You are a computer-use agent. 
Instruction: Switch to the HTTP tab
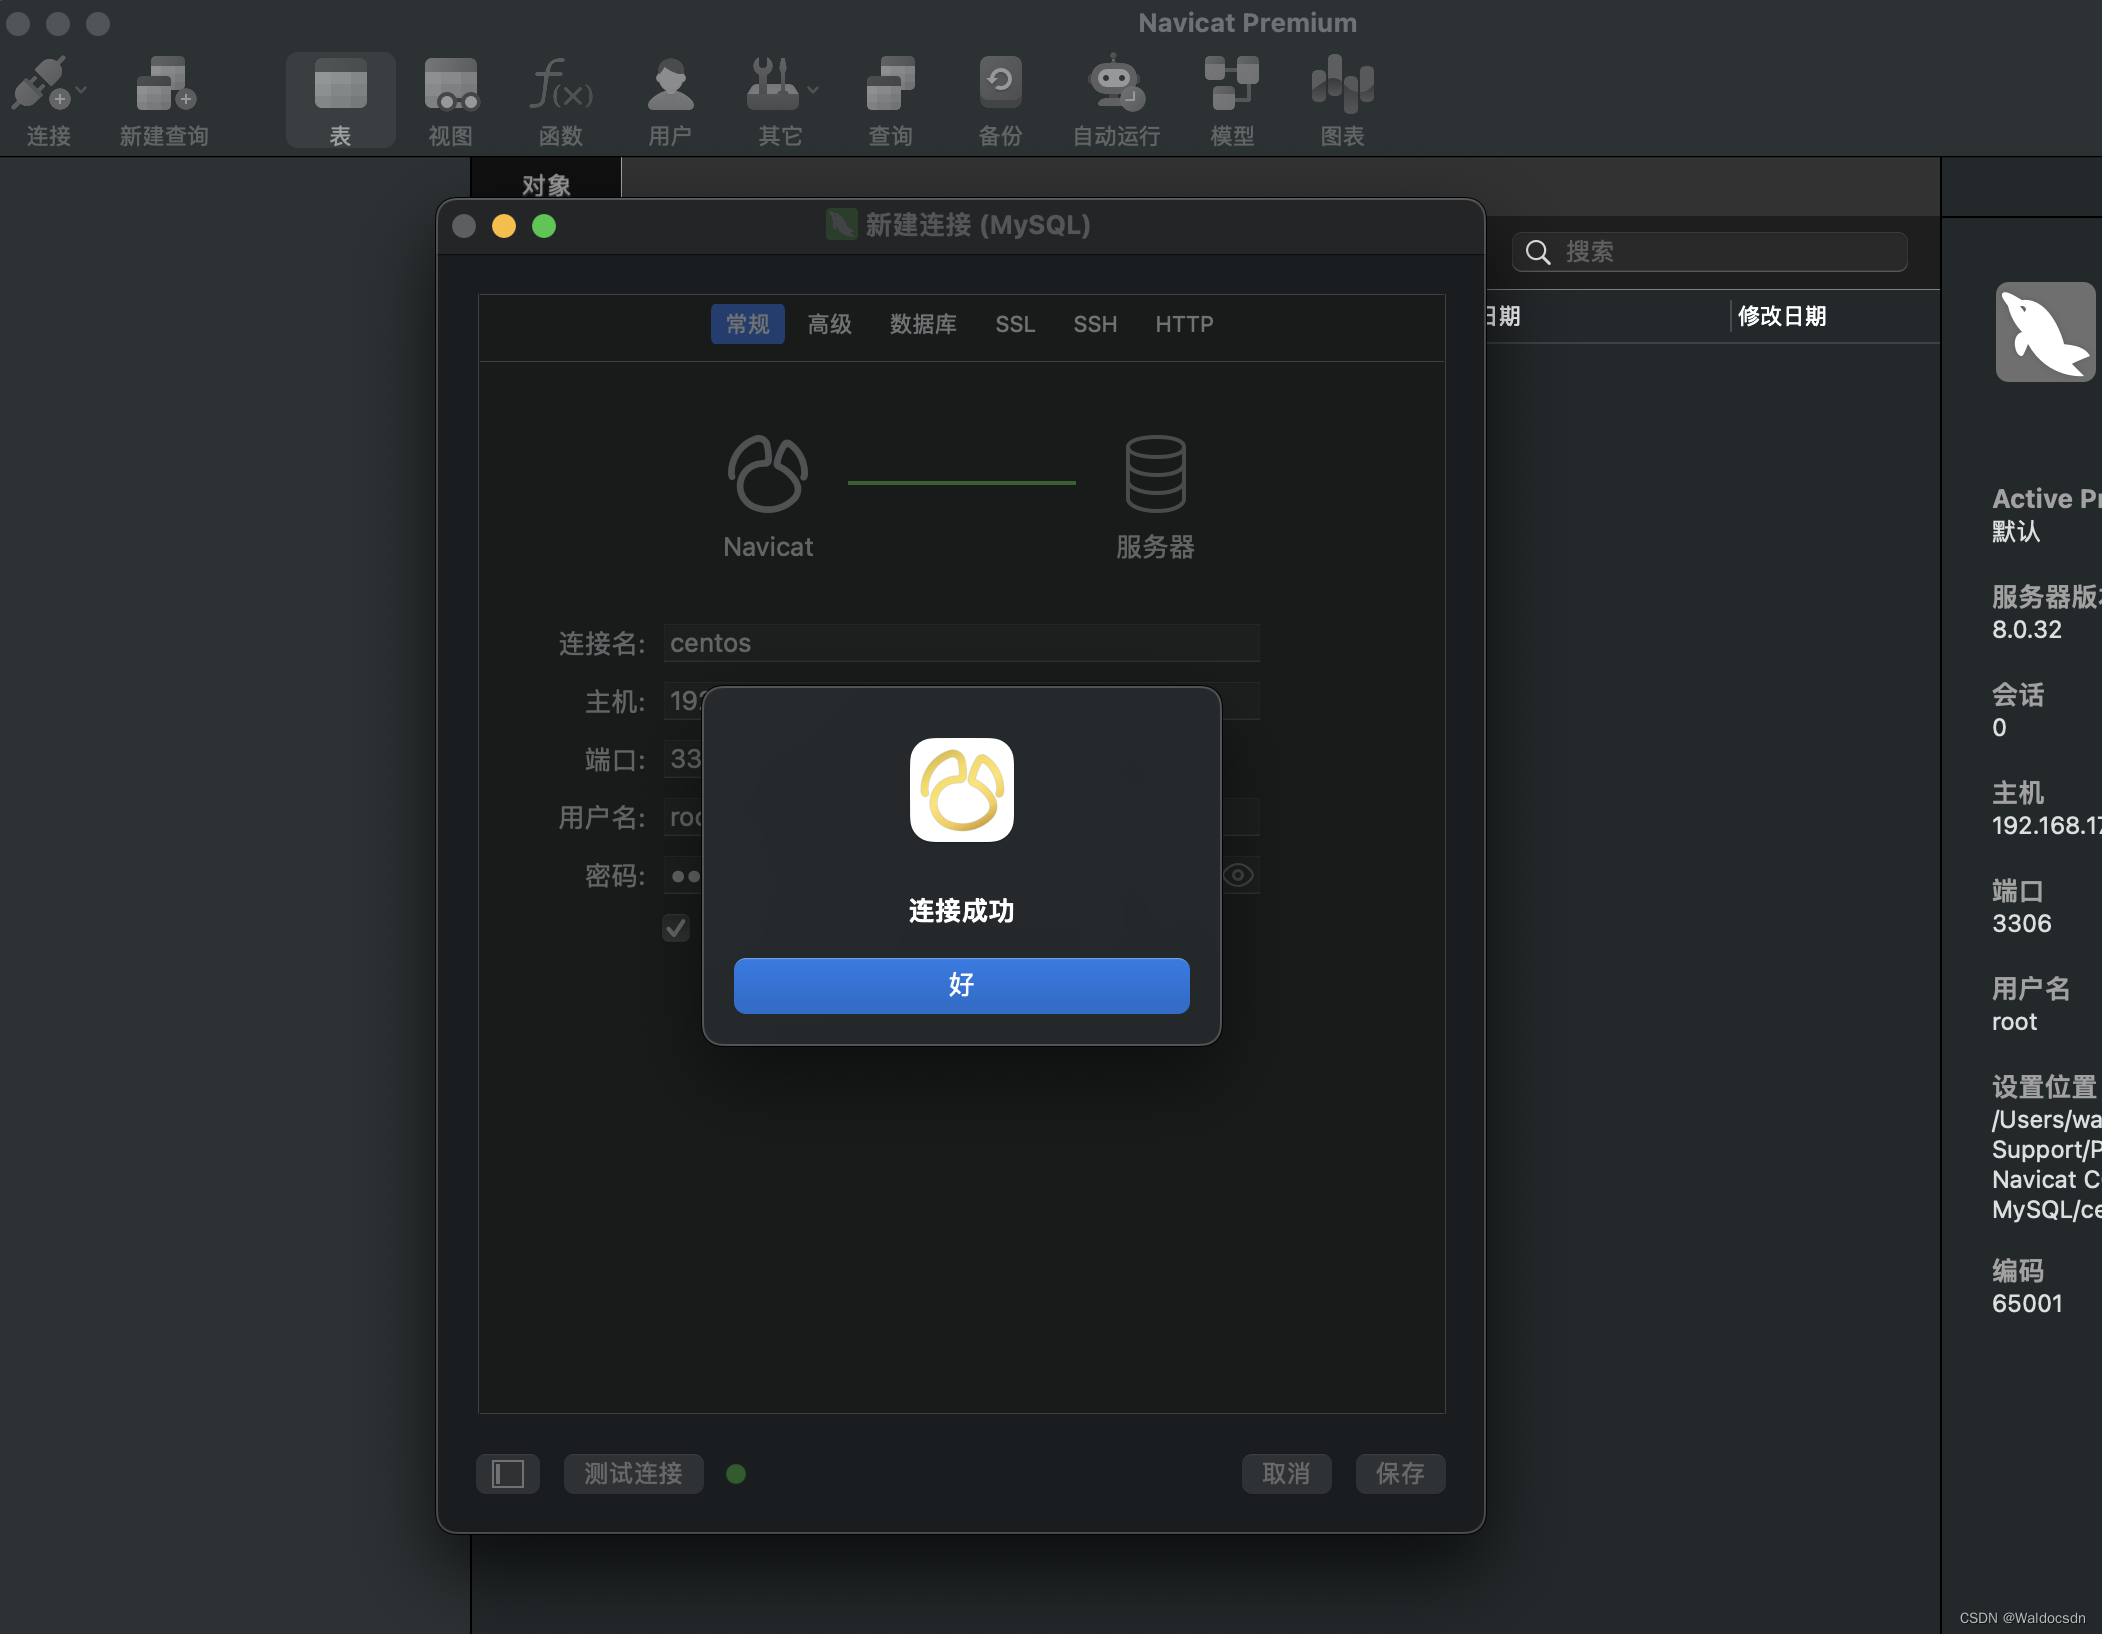point(1184,324)
